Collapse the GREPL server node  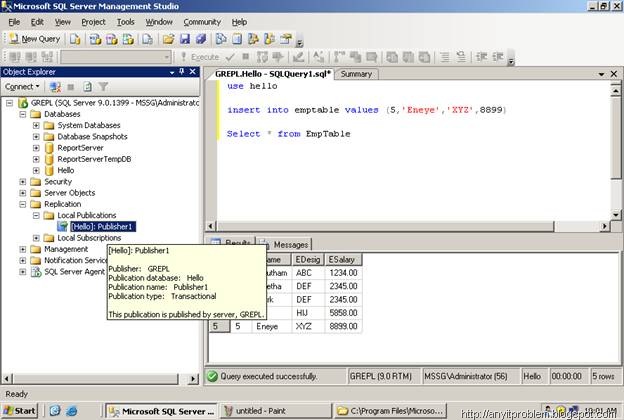9,103
